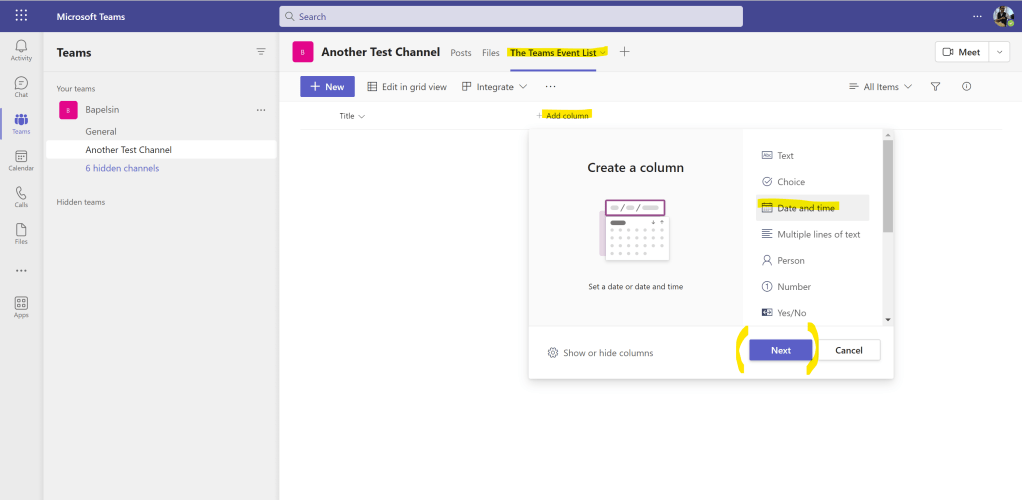Image resolution: width=1022 pixels, height=500 pixels.
Task: Open the list info icon
Action: (x=966, y=87)
